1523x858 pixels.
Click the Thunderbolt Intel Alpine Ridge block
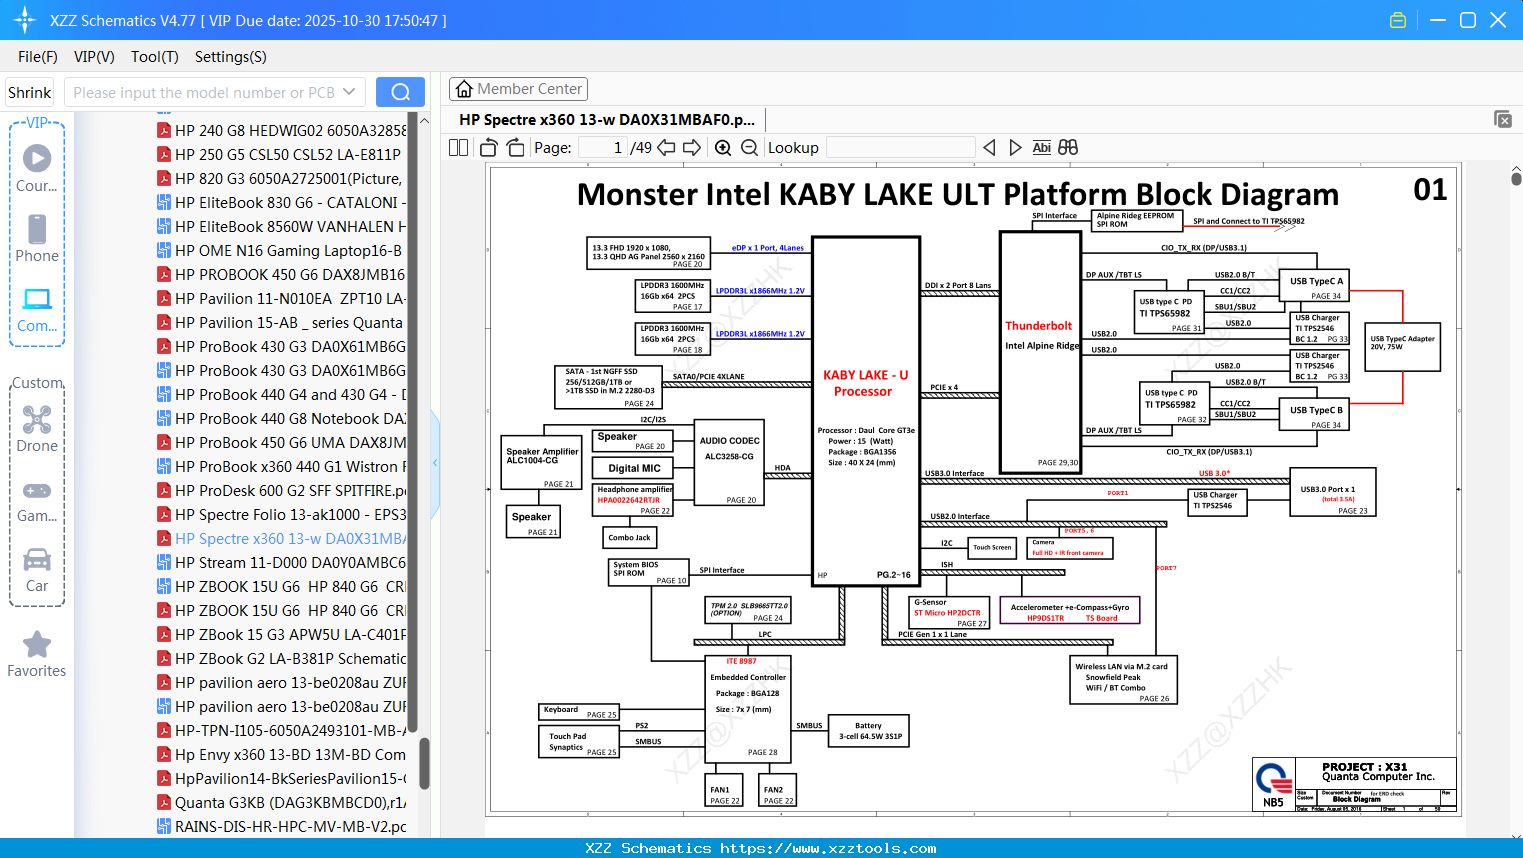click(x=1040, y=350)
